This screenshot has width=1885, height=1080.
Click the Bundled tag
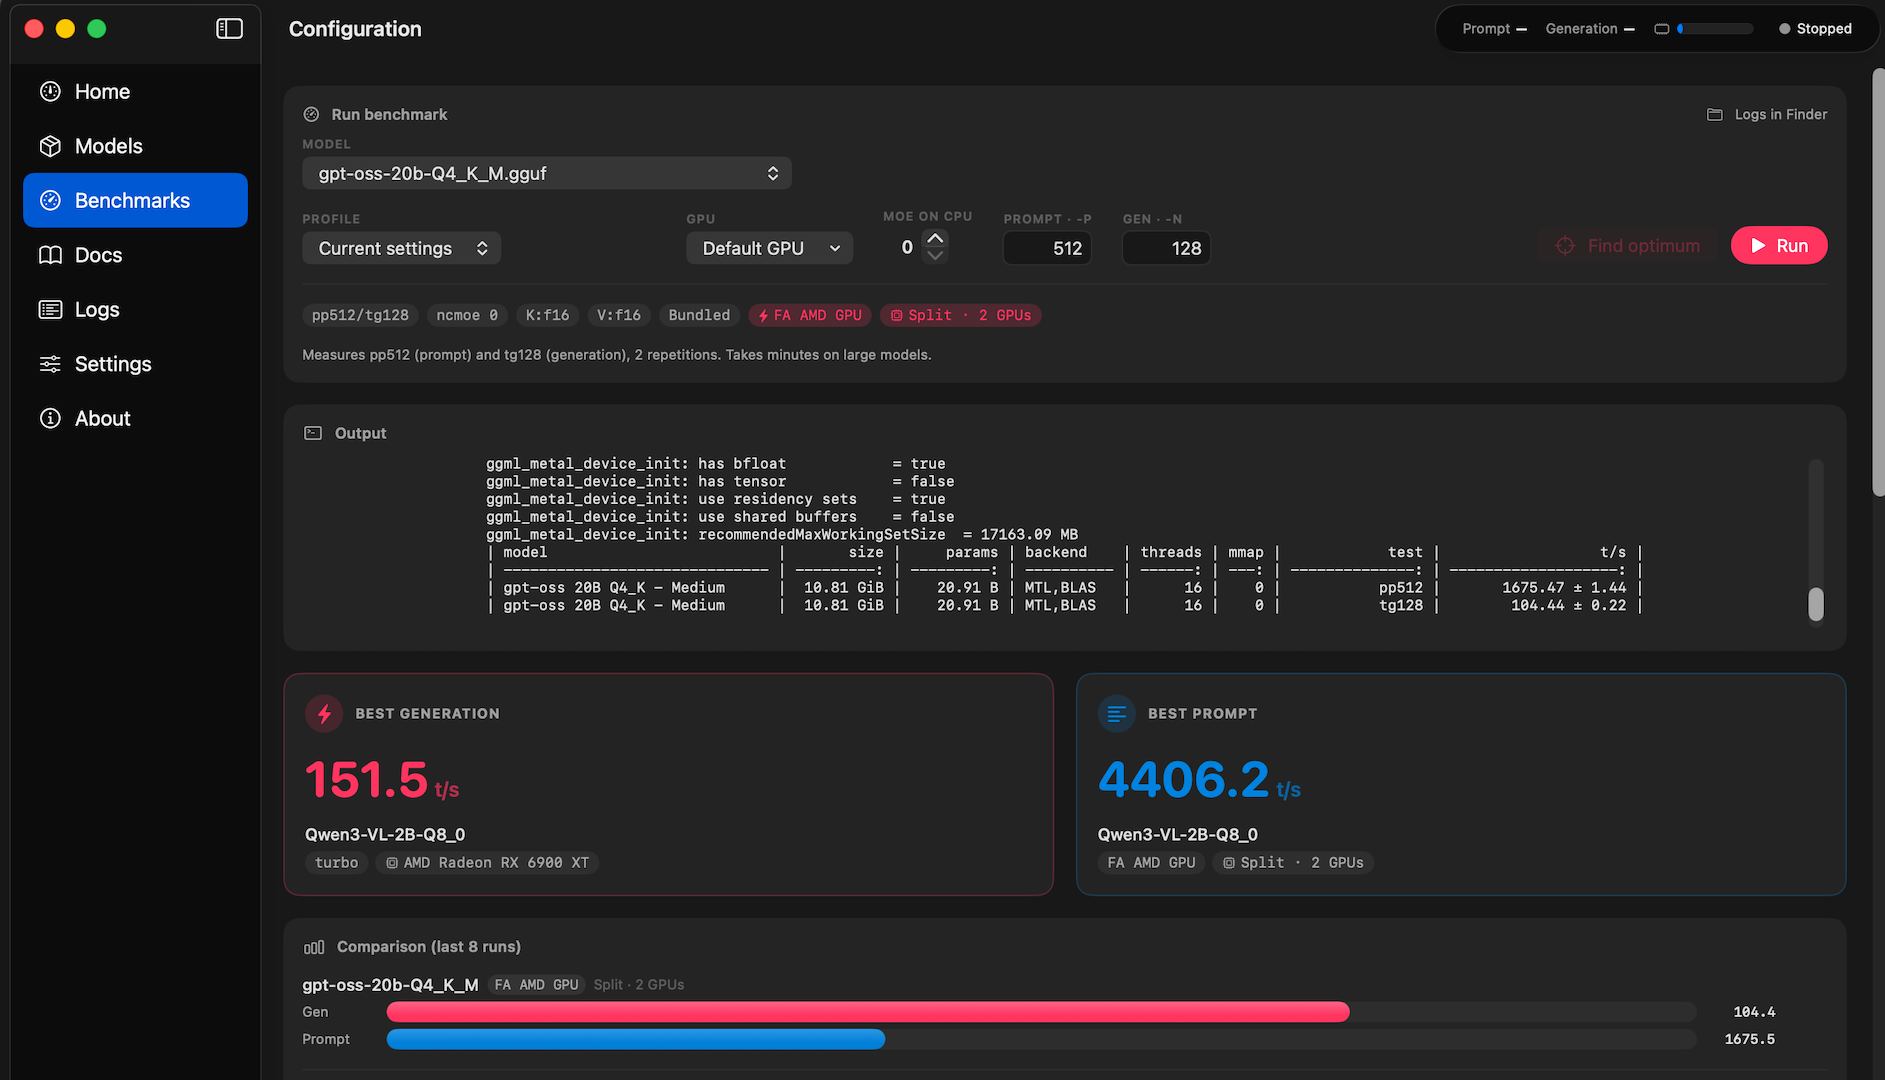699,315
